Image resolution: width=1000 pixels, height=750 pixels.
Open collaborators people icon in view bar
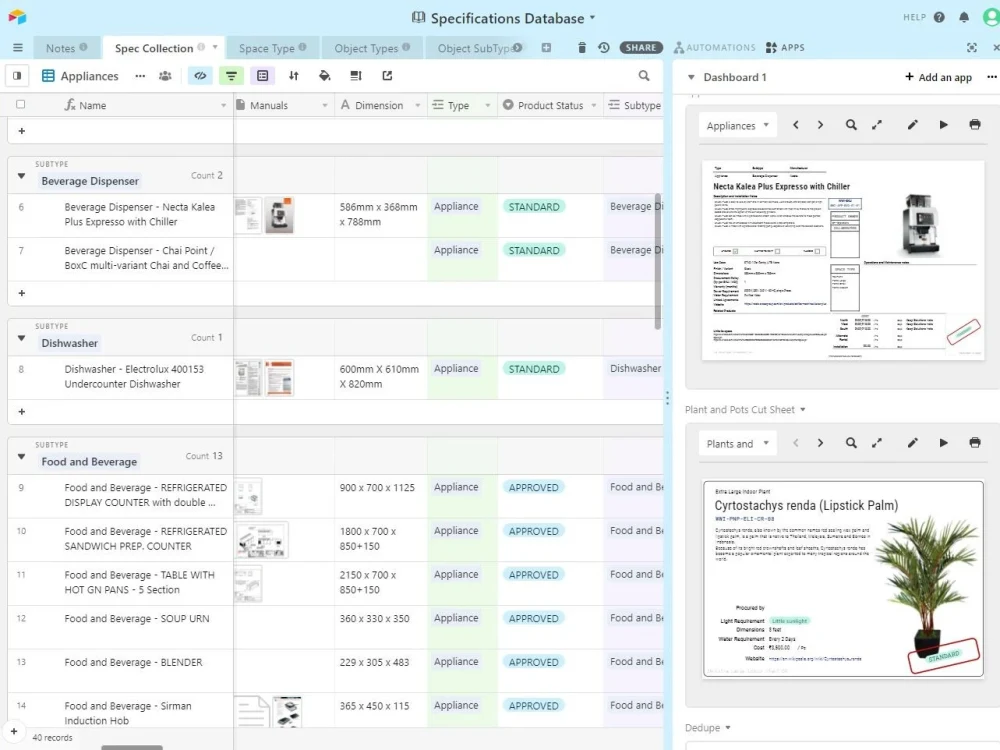(165, 76)
